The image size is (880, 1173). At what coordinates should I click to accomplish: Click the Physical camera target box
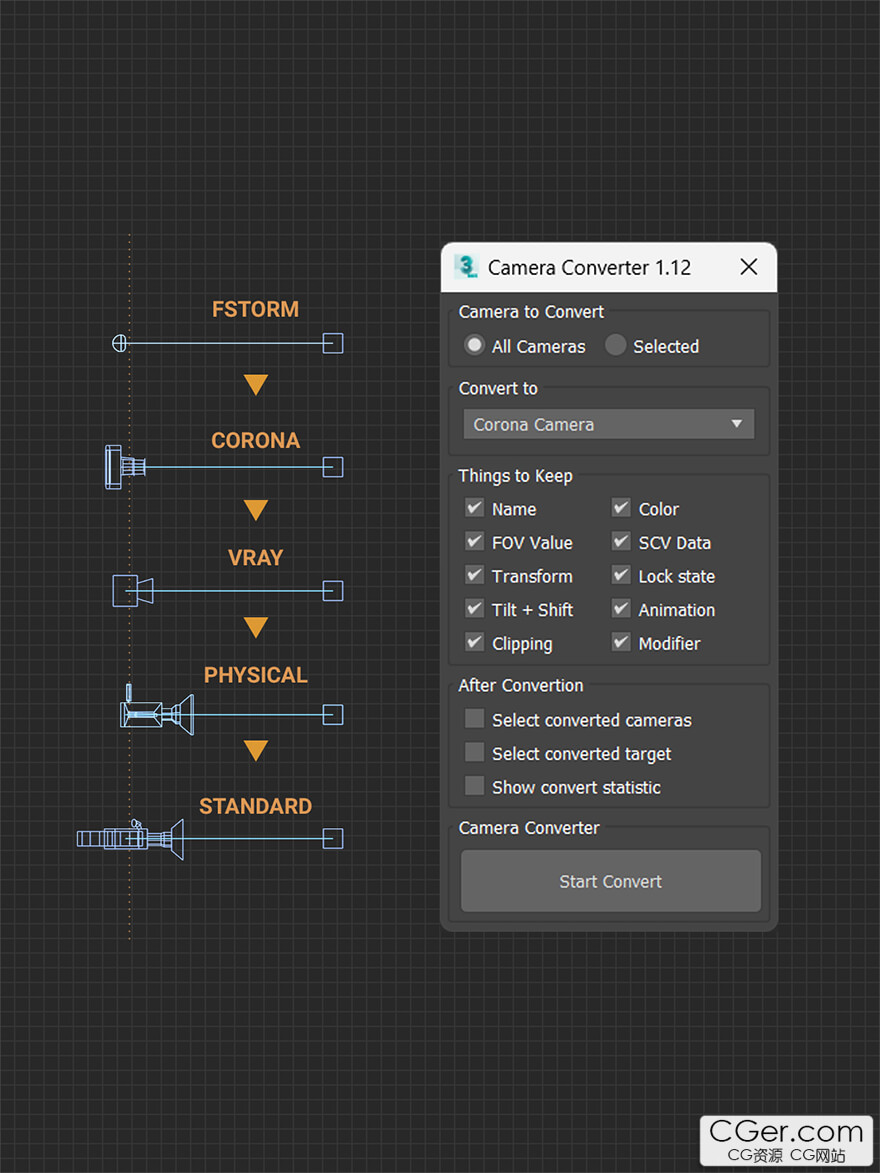coord(333,715)
